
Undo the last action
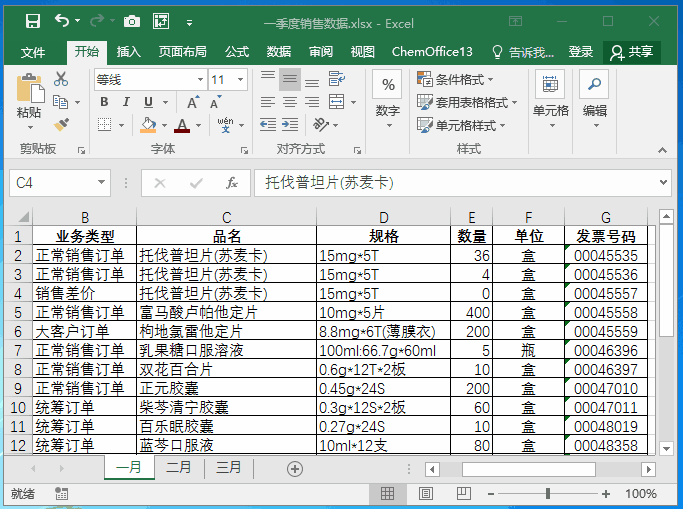tap(62, 20)
